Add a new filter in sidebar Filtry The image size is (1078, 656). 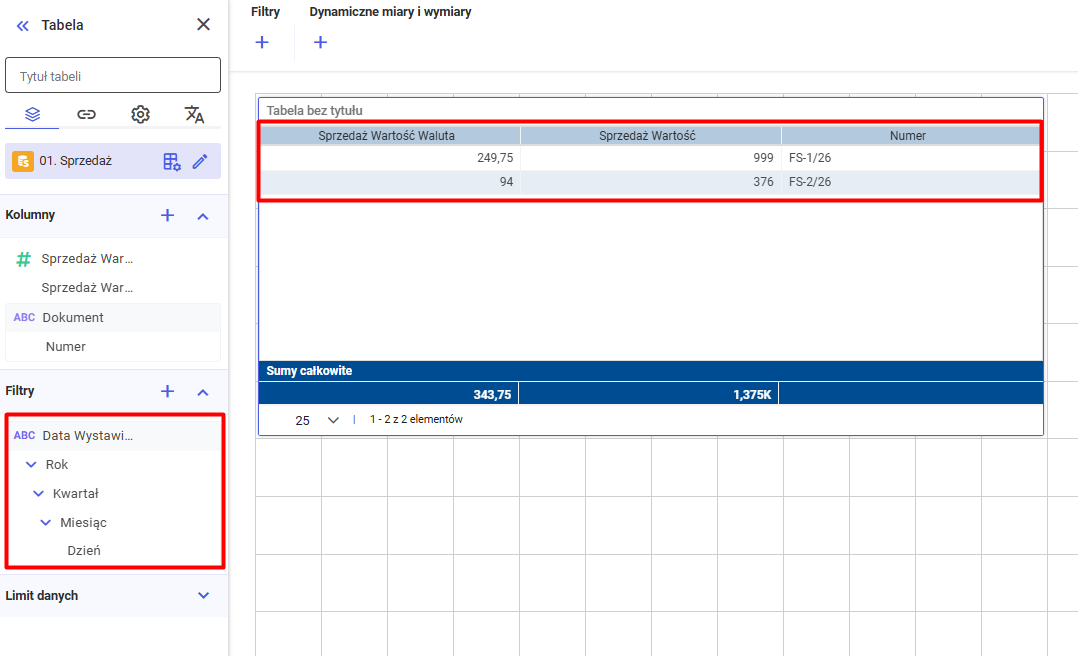point(168,391)
